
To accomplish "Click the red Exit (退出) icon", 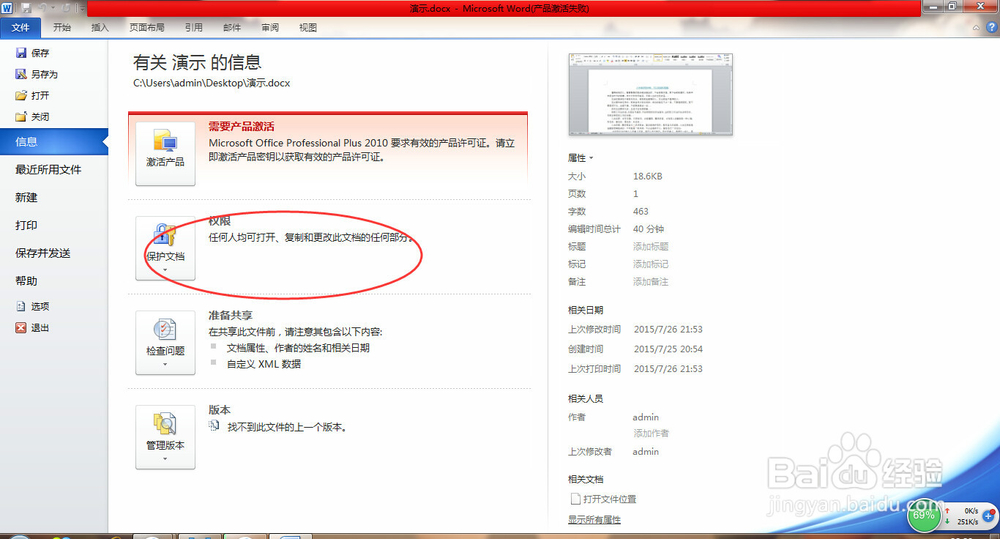I will point(21,327).
